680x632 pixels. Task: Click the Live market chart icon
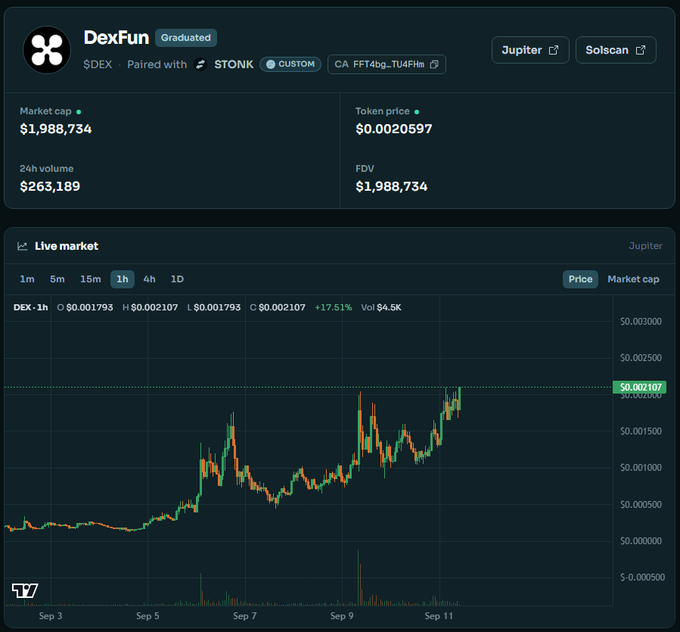(x=22, y=246)
